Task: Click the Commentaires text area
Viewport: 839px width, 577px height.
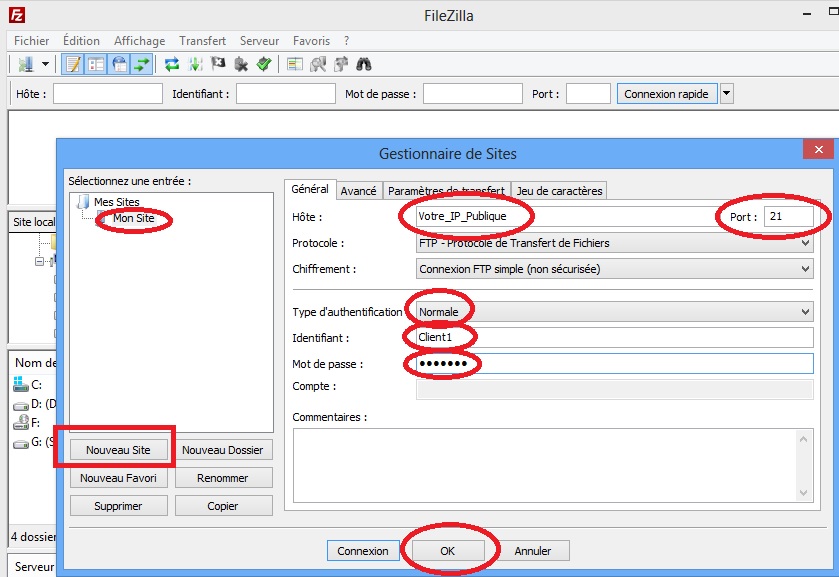Action: [546, 466]
